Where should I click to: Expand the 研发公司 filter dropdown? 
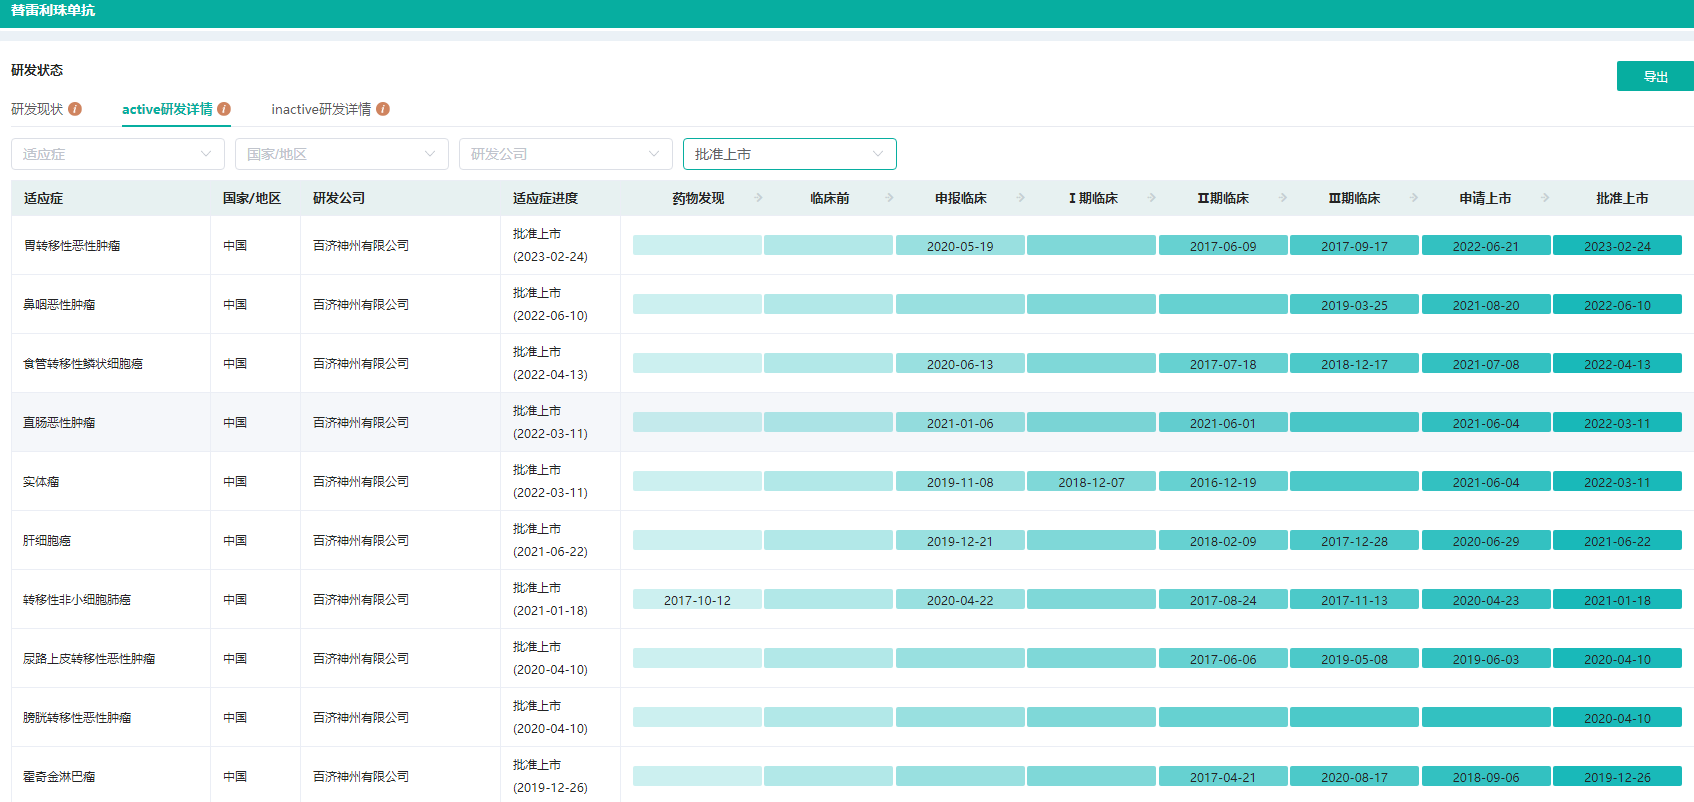[x=566, y=154]
